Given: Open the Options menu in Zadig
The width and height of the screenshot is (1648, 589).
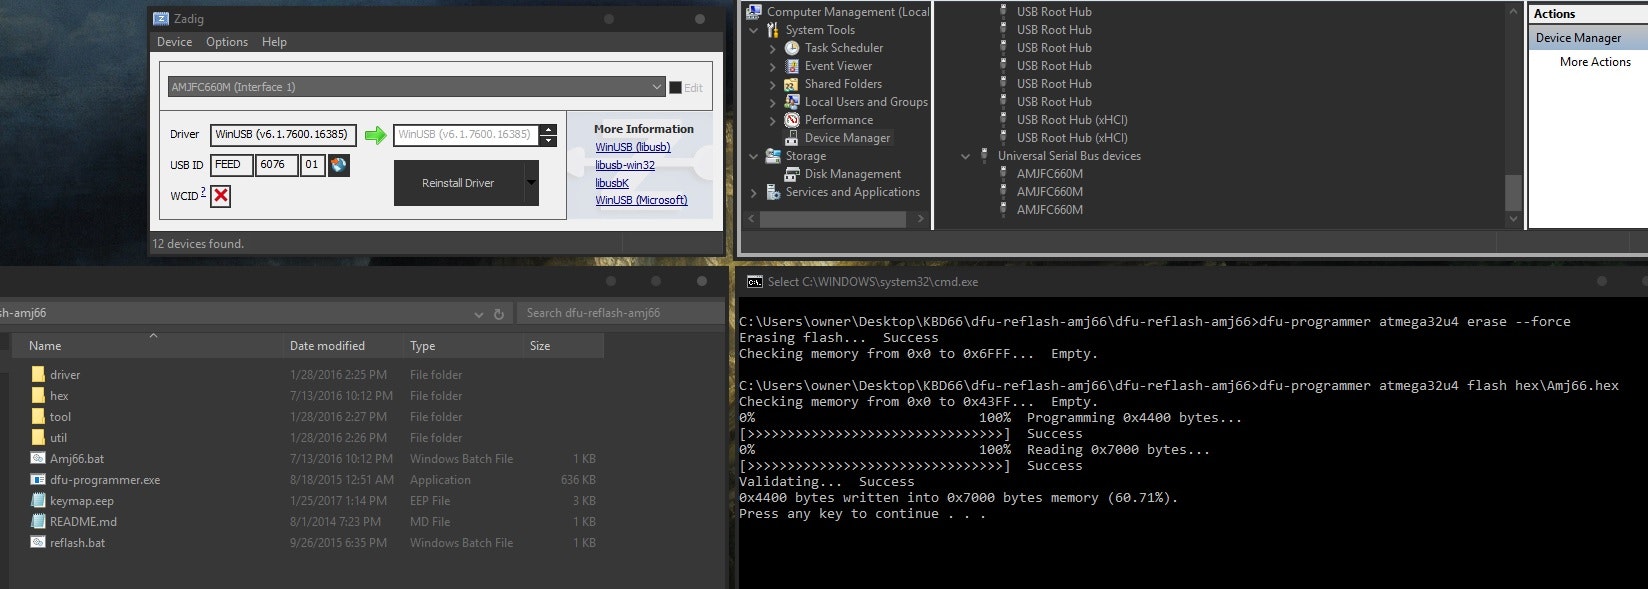Looking at the screenshot, I should (x=227, y=42).
